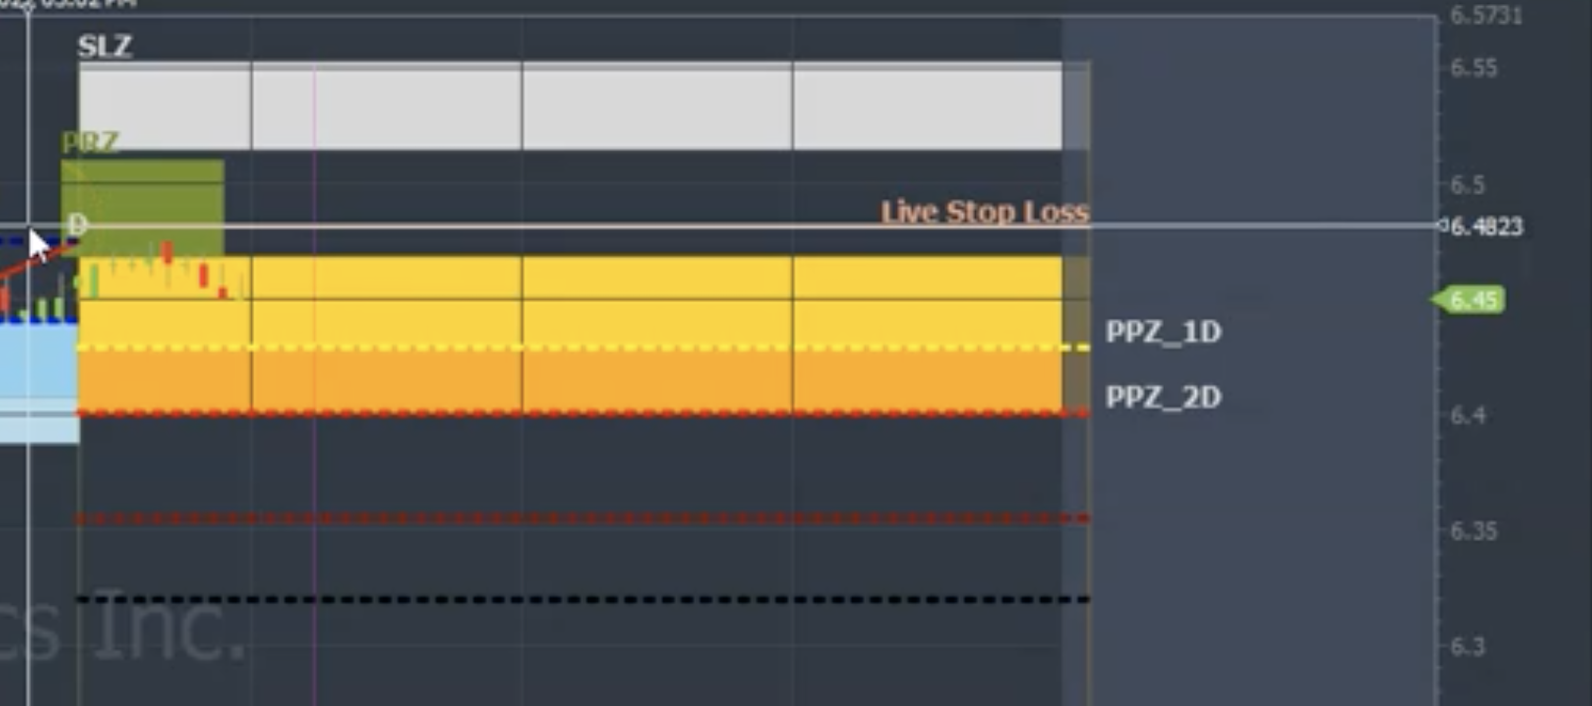Click the yellow dashed PPZ_1D line

[583, 347]
